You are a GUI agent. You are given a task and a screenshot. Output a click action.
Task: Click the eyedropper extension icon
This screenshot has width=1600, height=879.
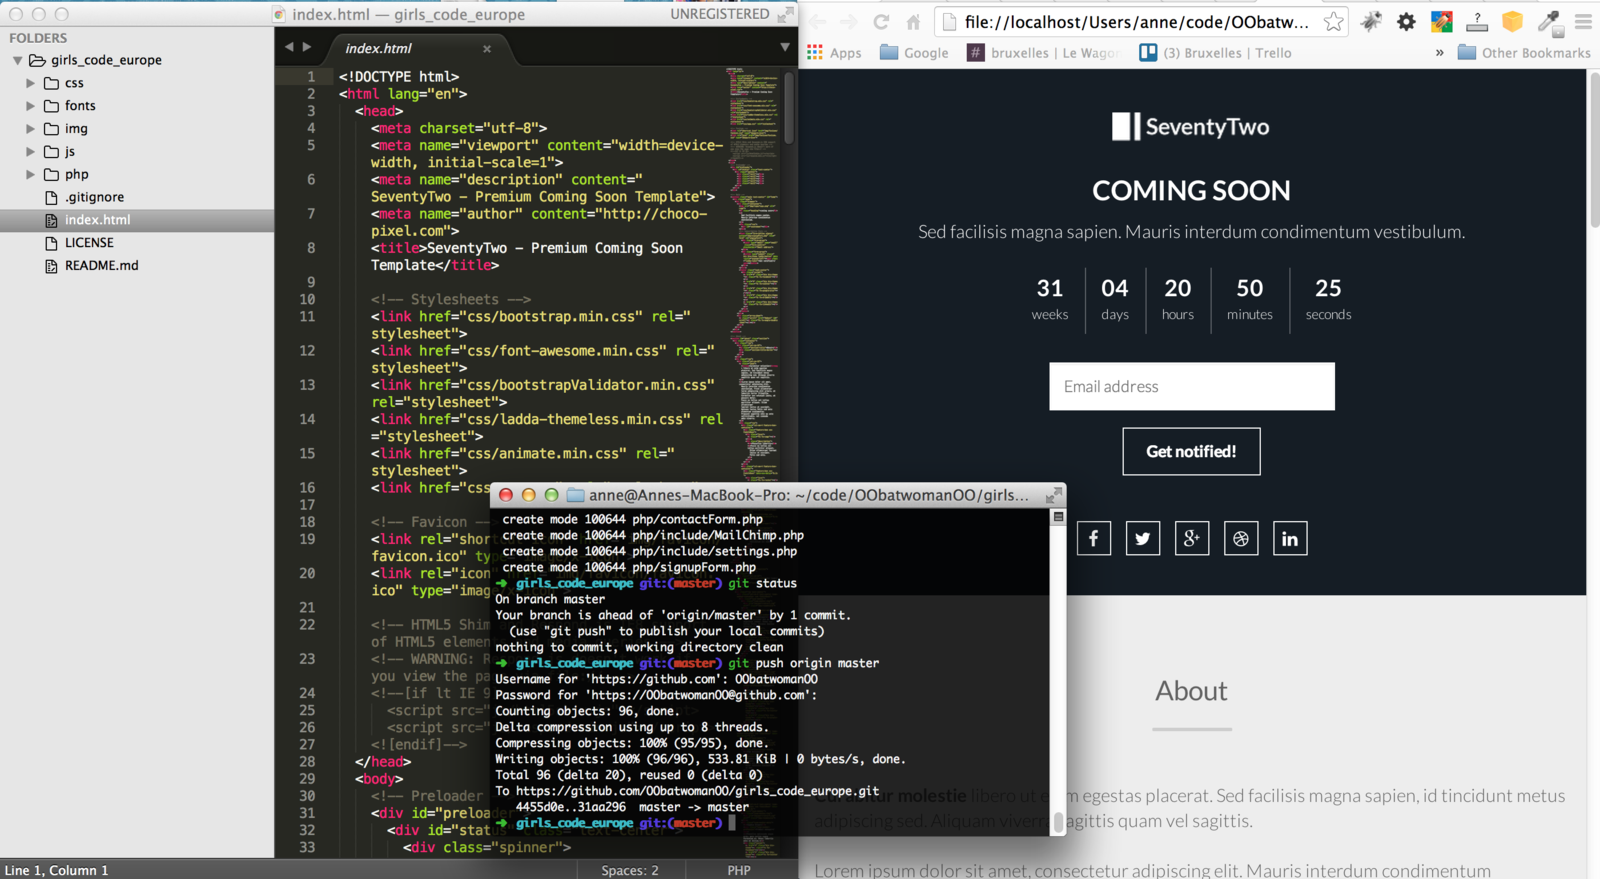tap(1549, 22)
